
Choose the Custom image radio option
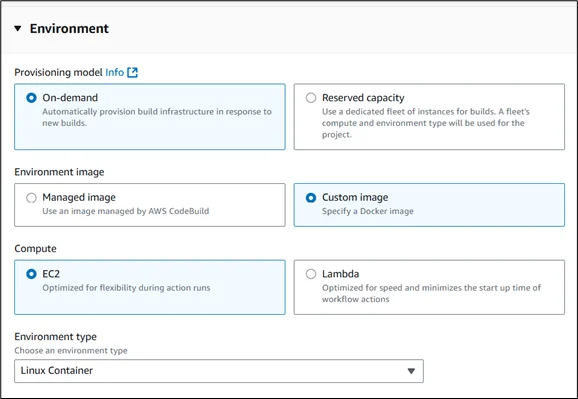tap(311, 198)
